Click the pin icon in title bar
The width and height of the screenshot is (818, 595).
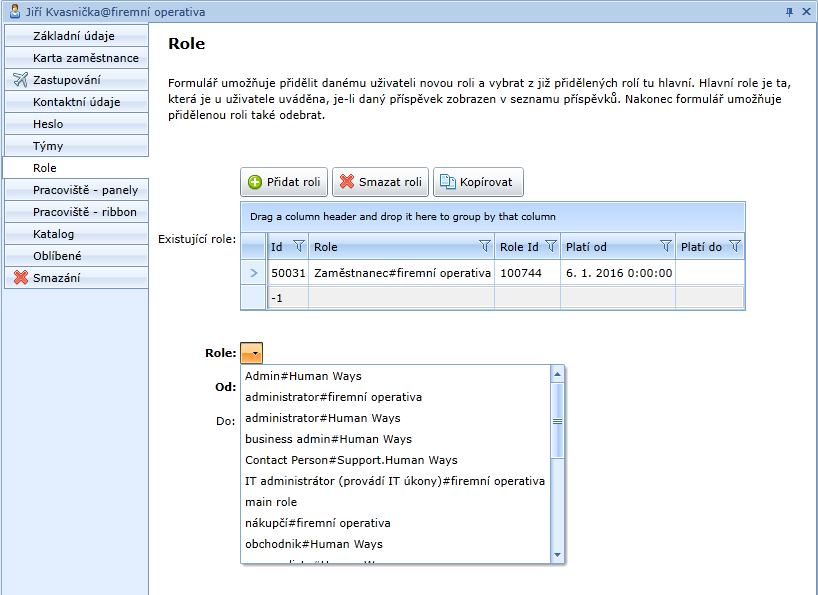click(789, 11)
